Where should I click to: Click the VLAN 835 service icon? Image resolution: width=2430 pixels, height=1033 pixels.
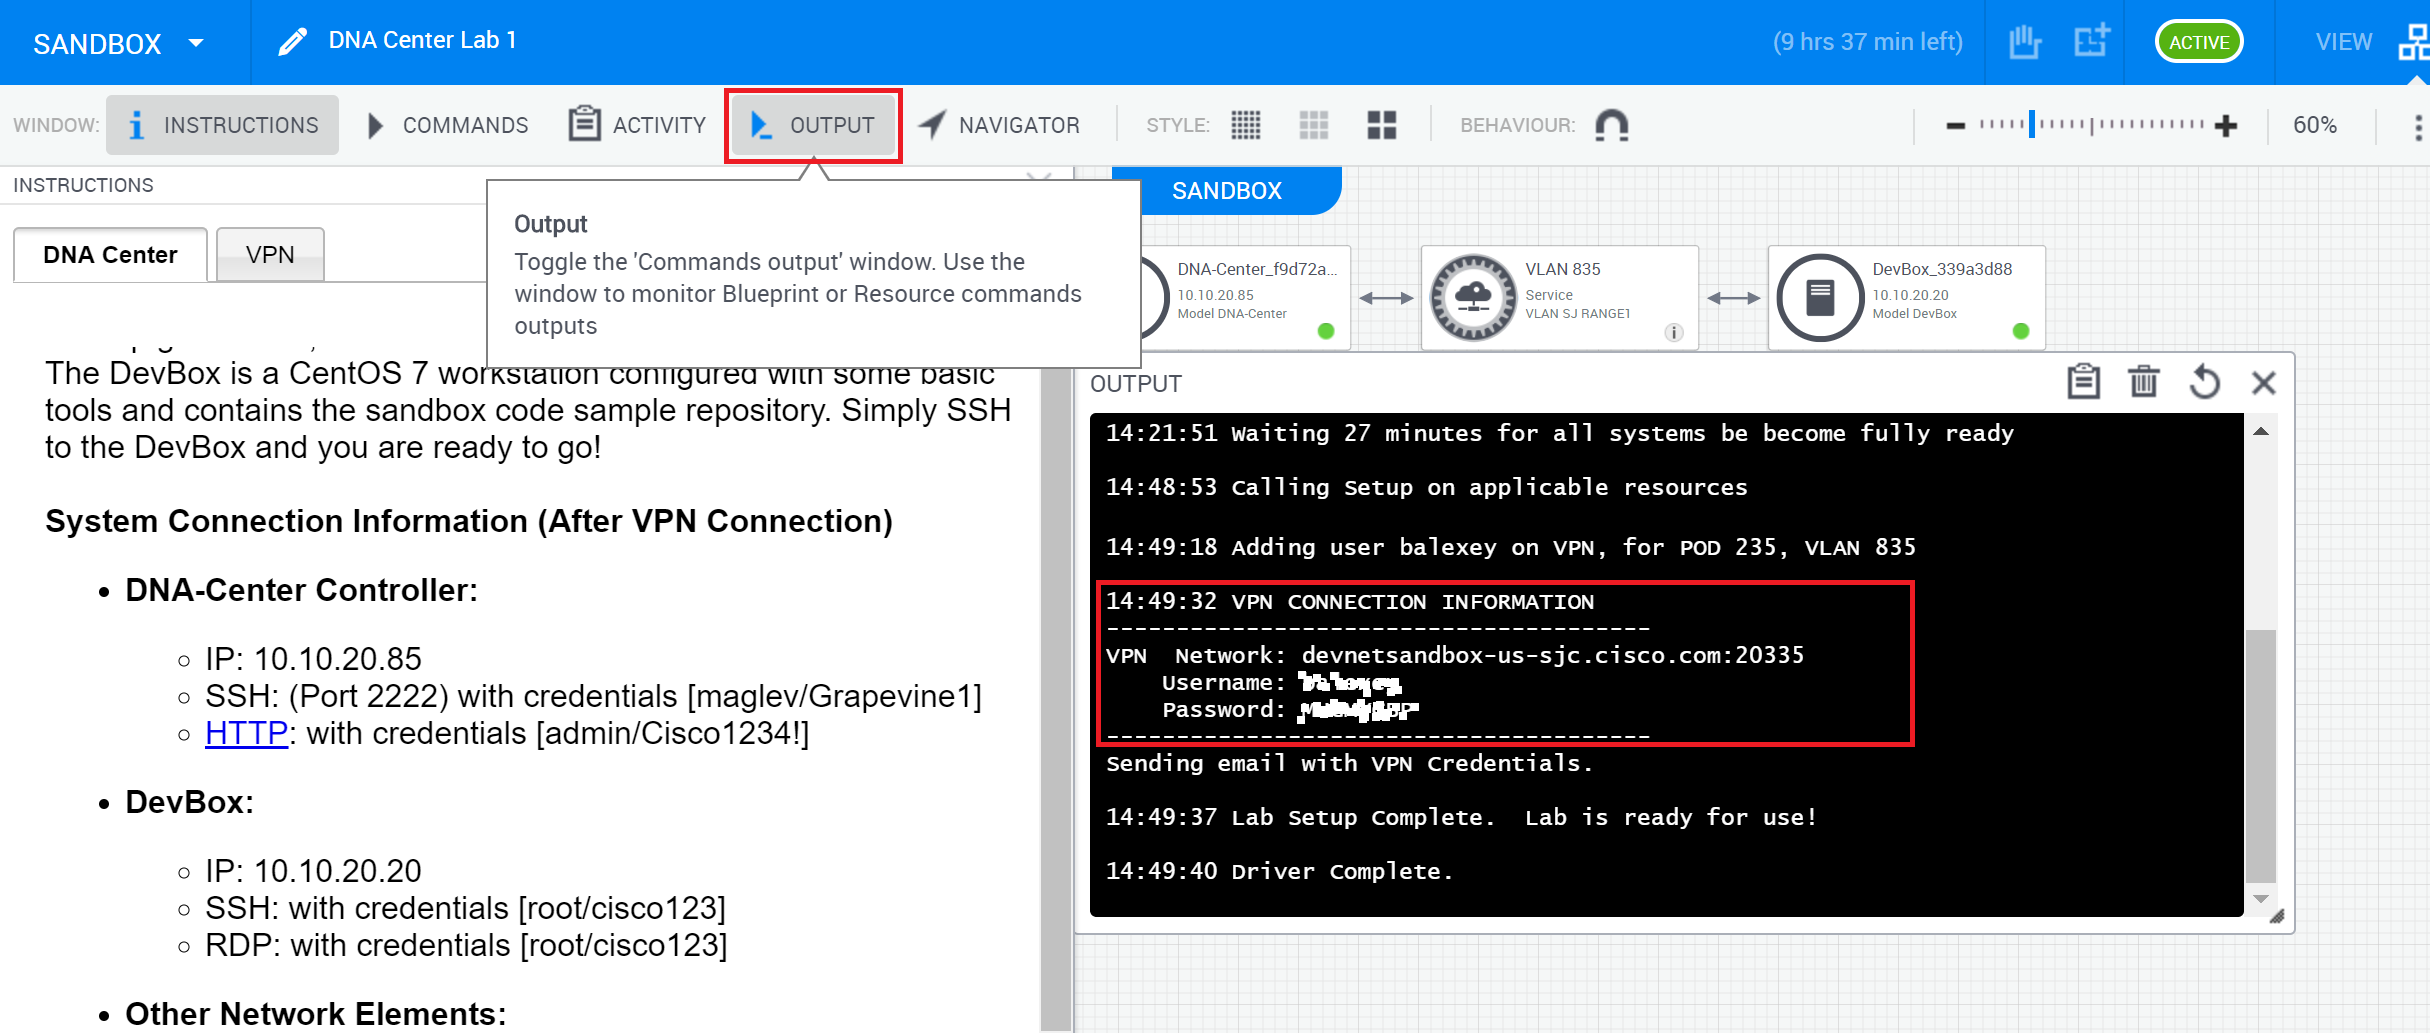tap(1473, 297)
